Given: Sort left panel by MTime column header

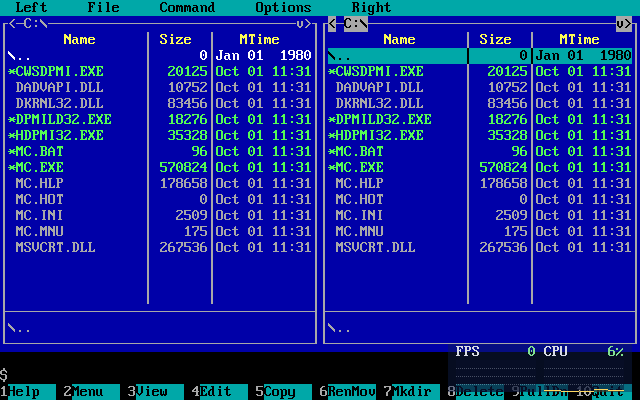Looking at the screenshot, I should (x=260, y=40).
